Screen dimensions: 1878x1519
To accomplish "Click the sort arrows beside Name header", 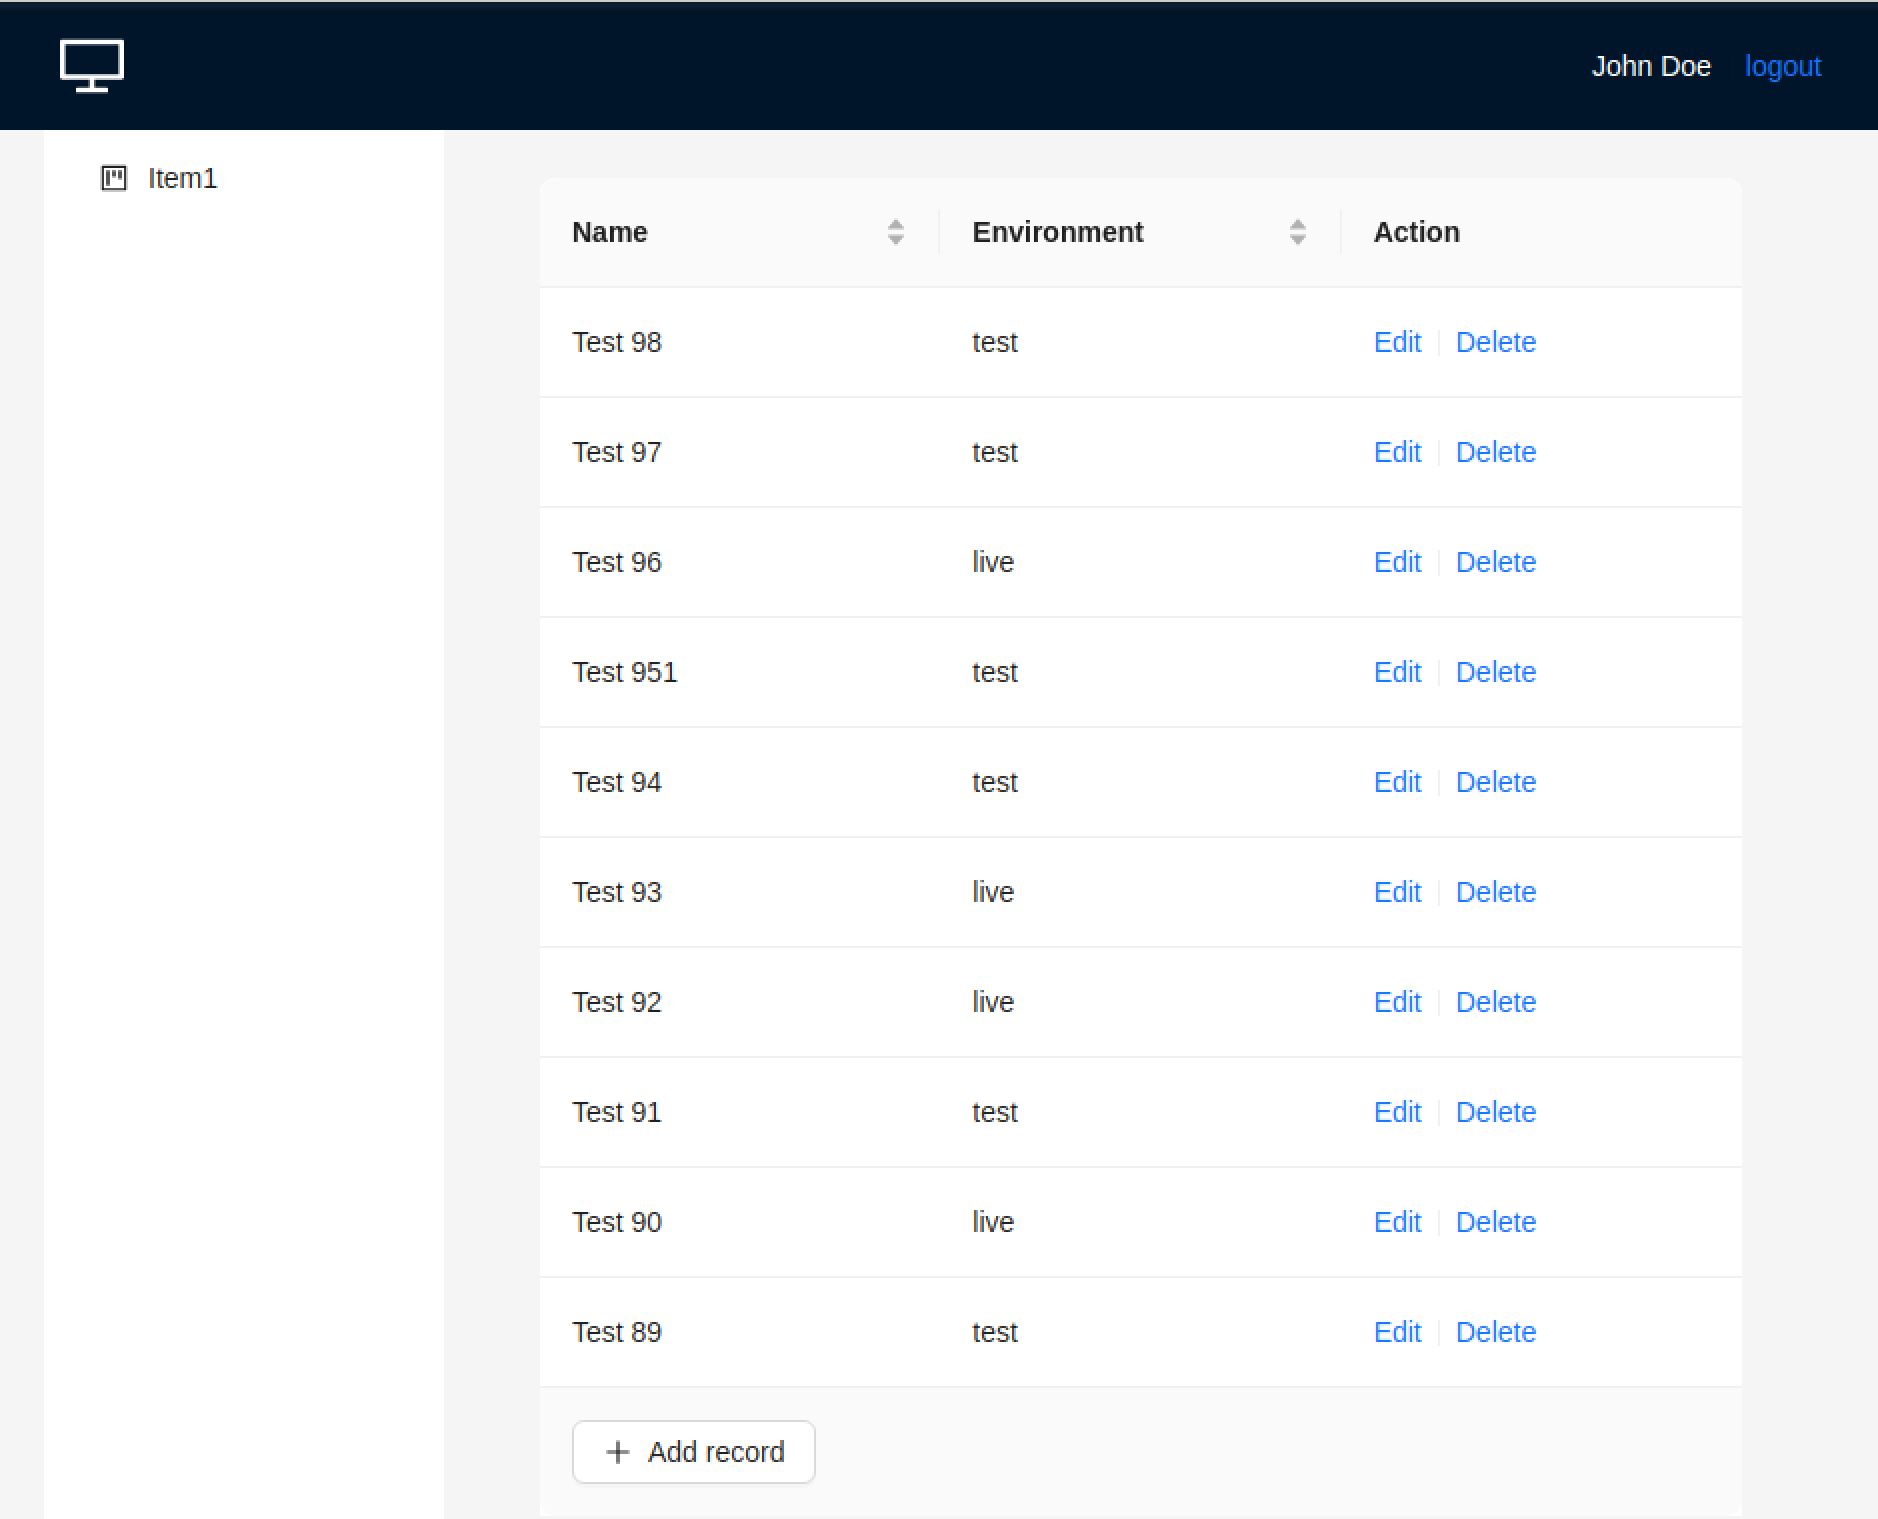I will [x=896, y=231].
